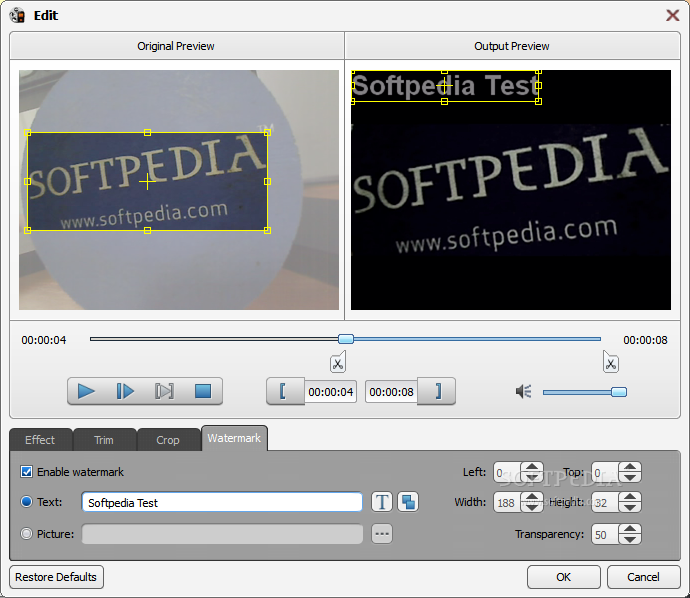
Task: Decrease the Top value
Action: click(630, 477)
